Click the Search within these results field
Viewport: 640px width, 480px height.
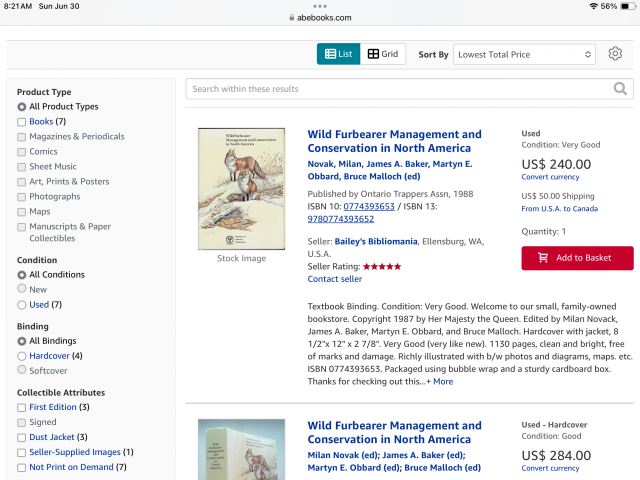[400, 89]
